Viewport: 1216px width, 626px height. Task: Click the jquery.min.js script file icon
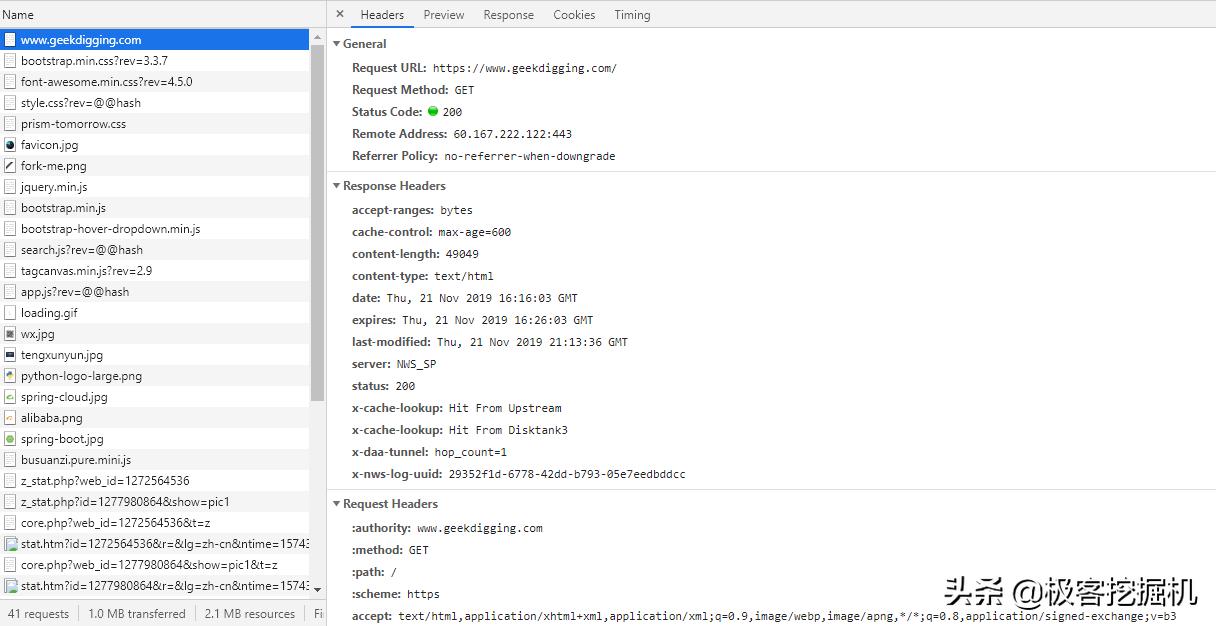[x=10, y=186]
